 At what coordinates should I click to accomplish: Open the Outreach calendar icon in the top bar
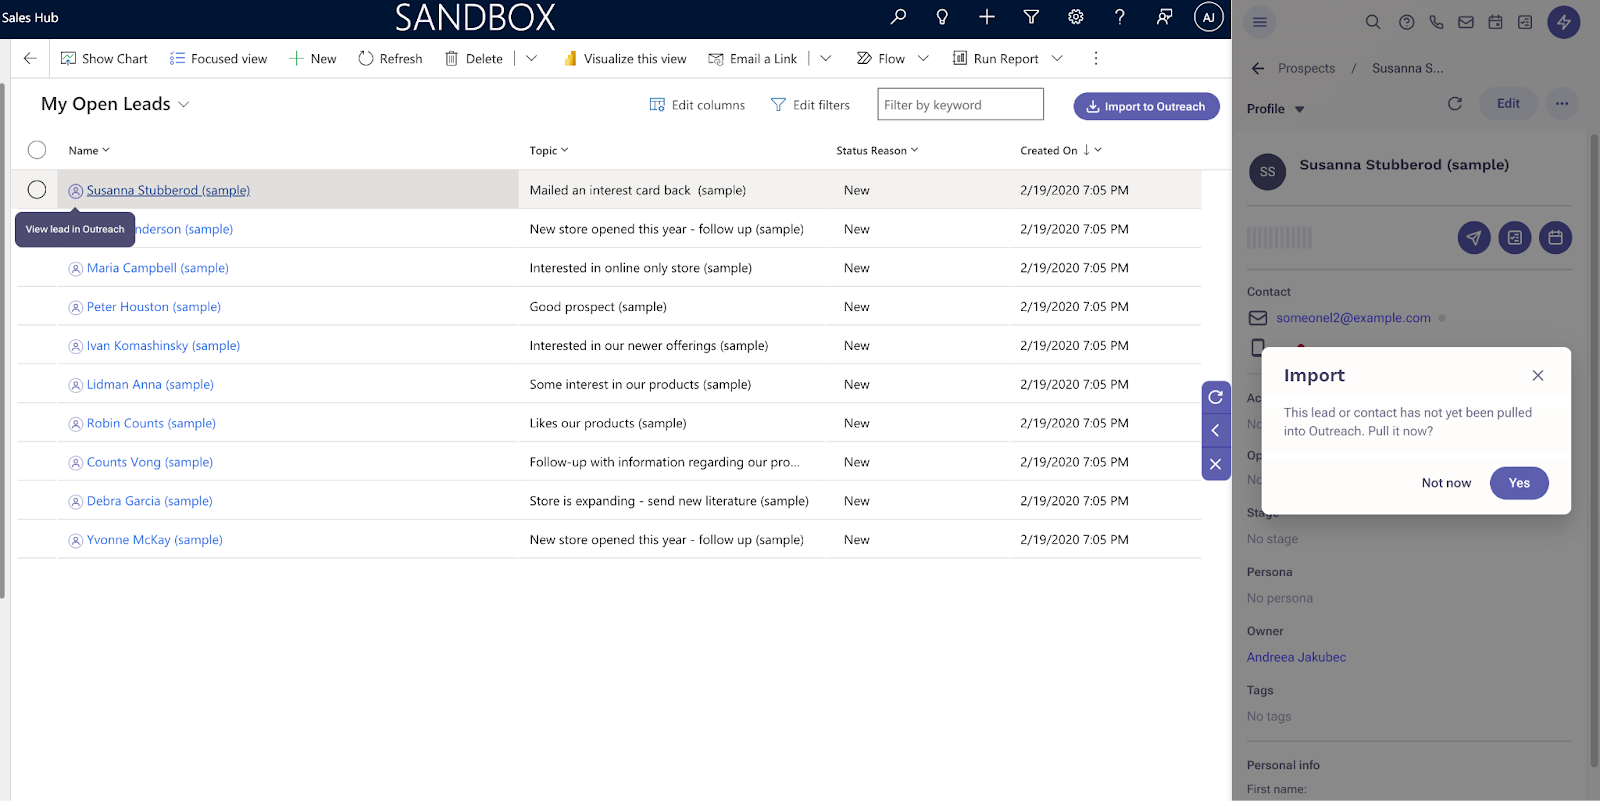[1495, 22]
